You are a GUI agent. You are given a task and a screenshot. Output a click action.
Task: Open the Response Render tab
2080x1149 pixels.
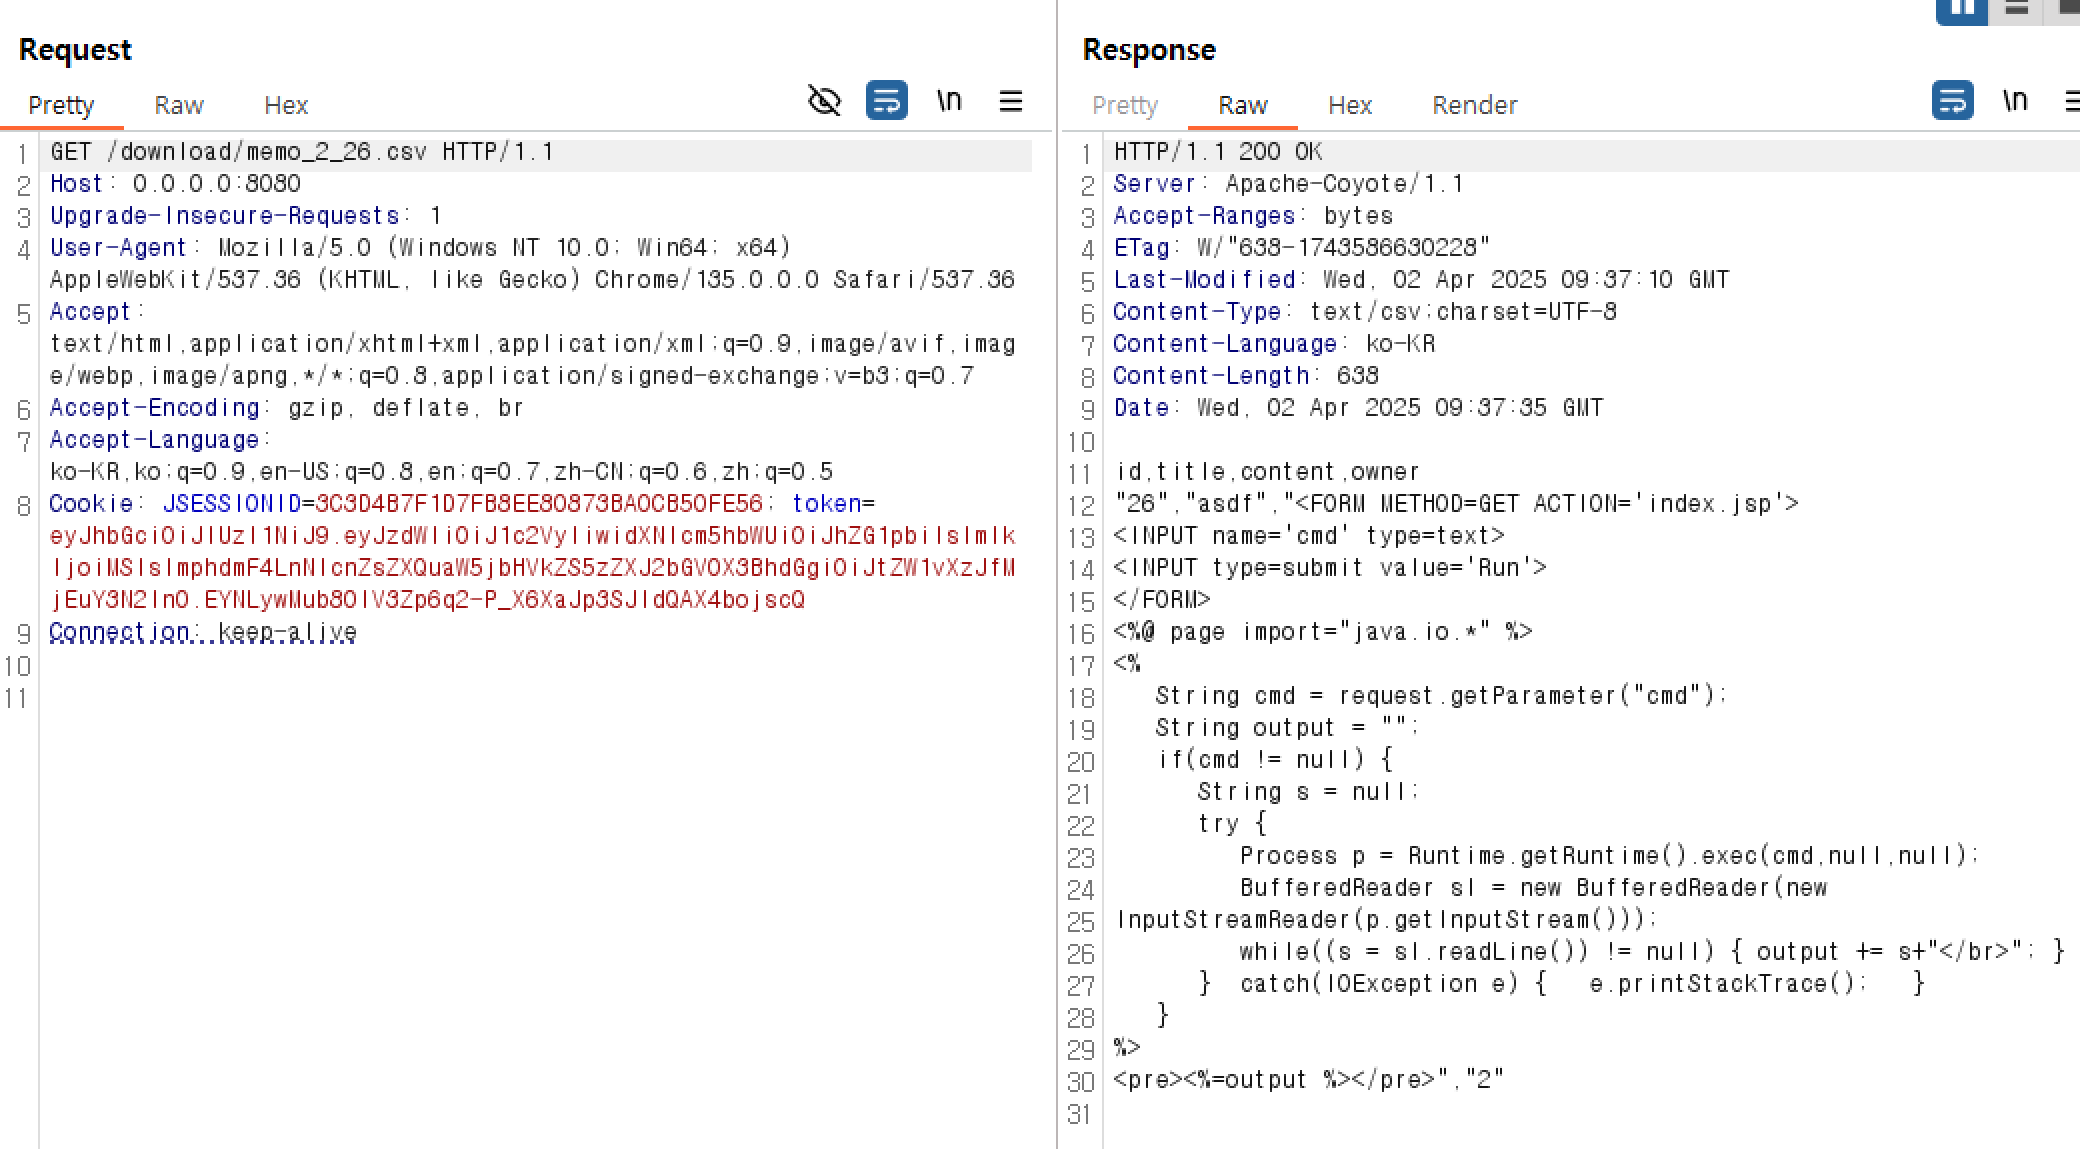(x=1474, y=105)
